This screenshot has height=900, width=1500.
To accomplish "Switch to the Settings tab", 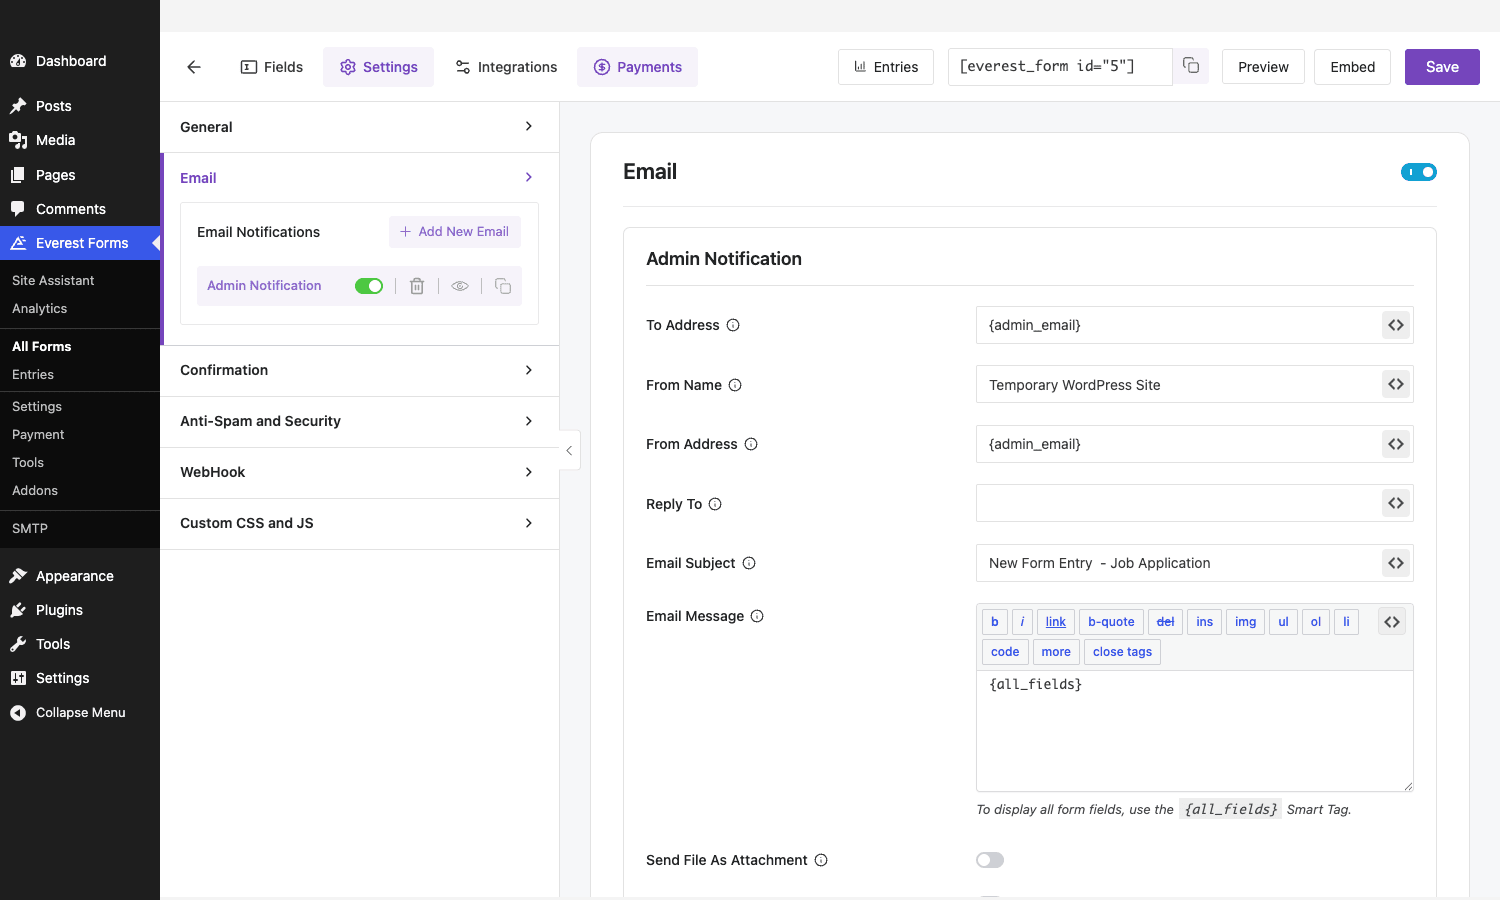I will click(379, 67).
